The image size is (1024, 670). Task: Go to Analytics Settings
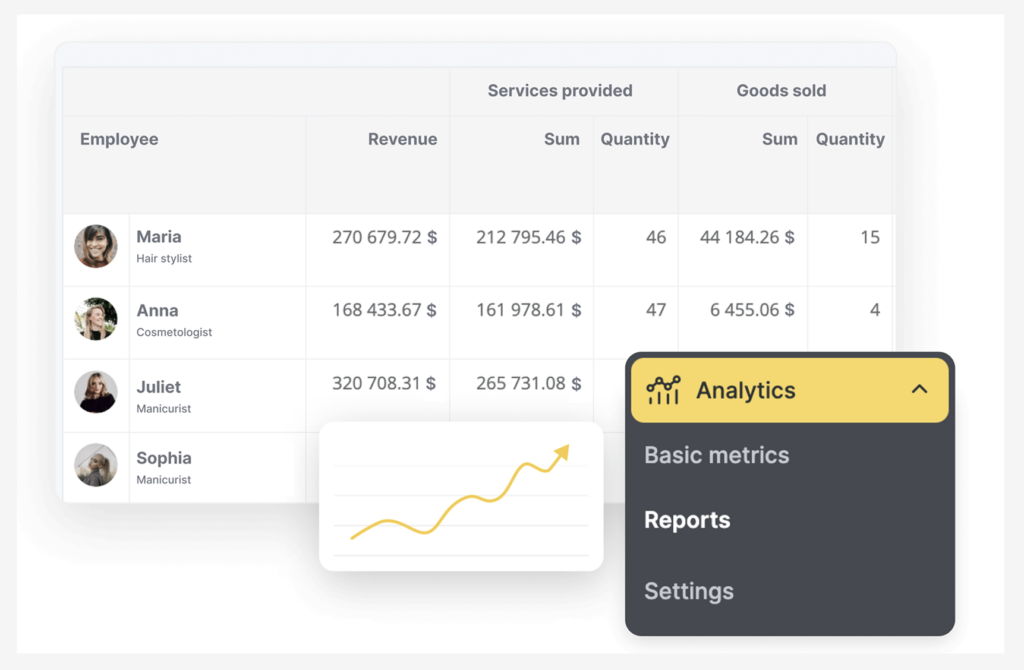click(x=688, y=591)
